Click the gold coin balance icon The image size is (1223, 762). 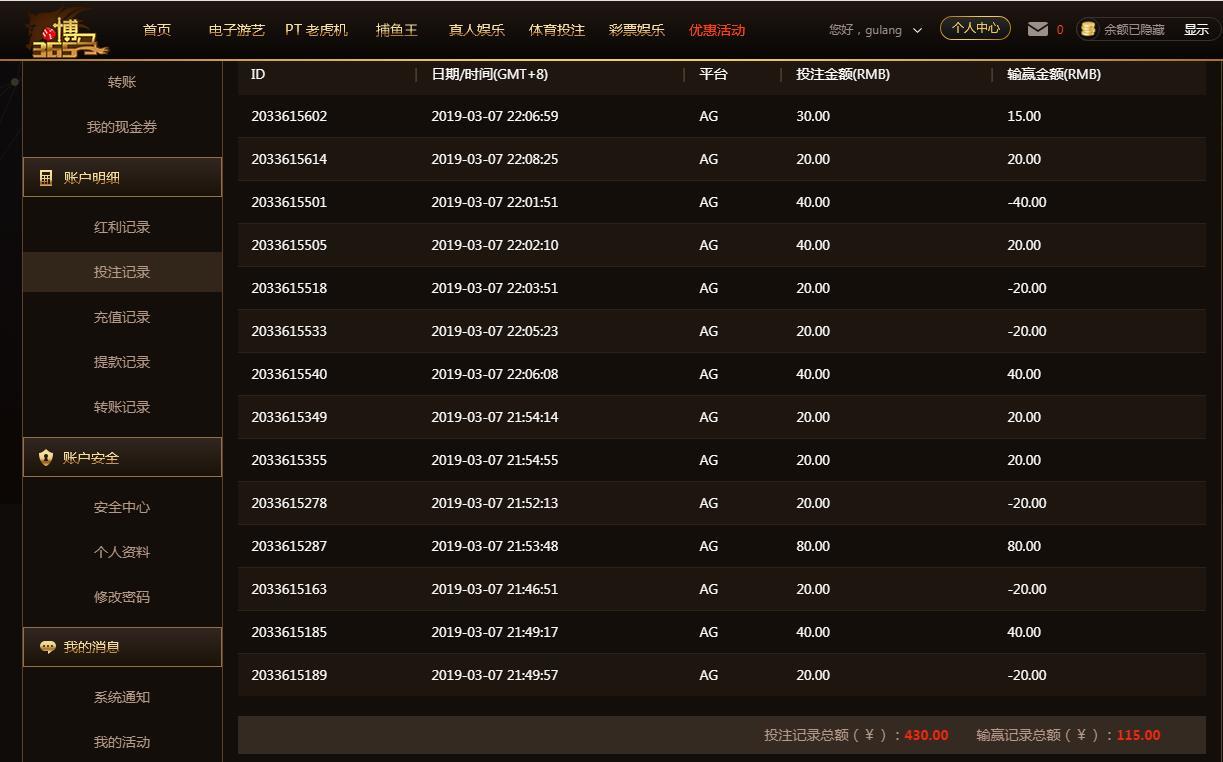1088,29
